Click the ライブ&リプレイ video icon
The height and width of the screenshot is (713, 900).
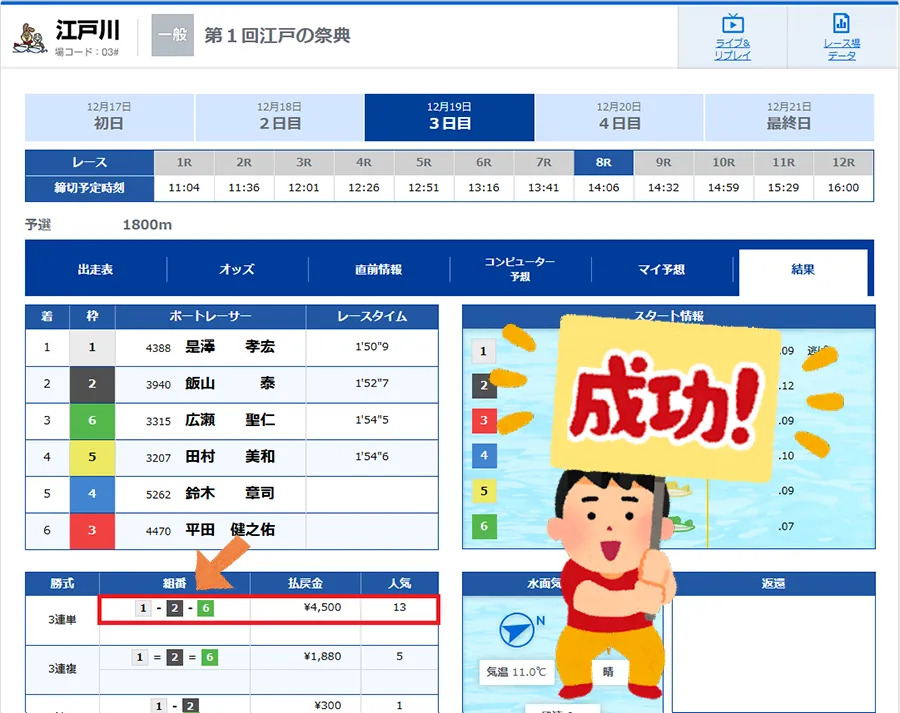(732, 24)
